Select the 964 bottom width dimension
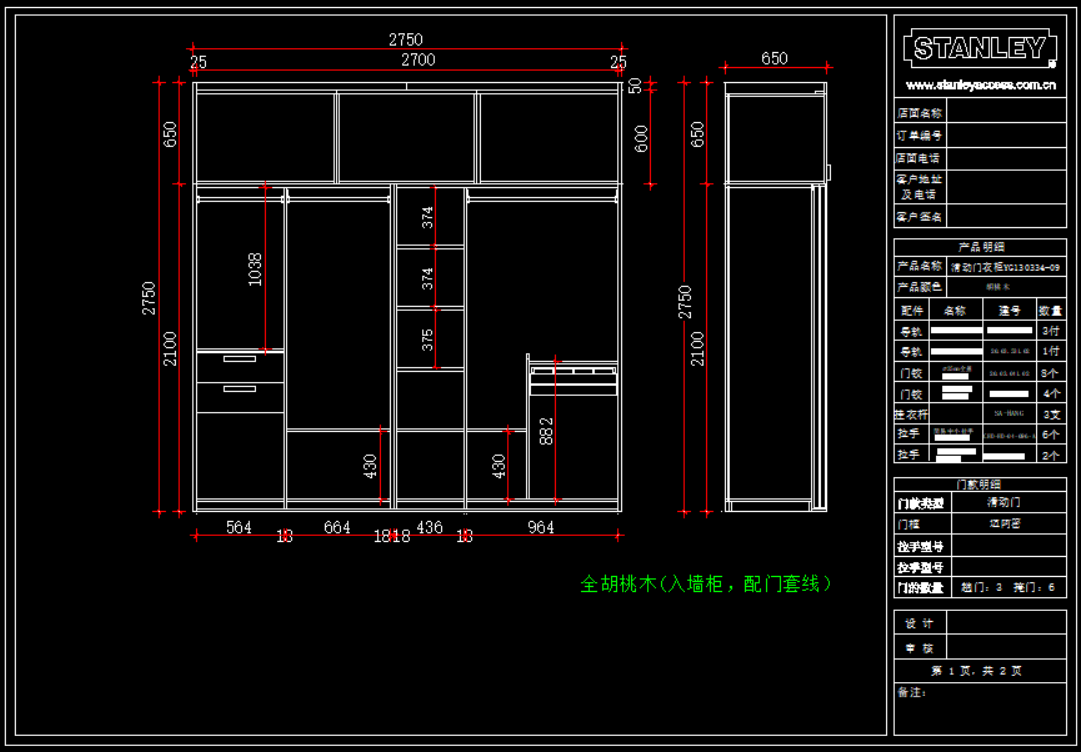The width and height of the screenshot is (1081, 752). pyautogui.click(x=540, y=527)
